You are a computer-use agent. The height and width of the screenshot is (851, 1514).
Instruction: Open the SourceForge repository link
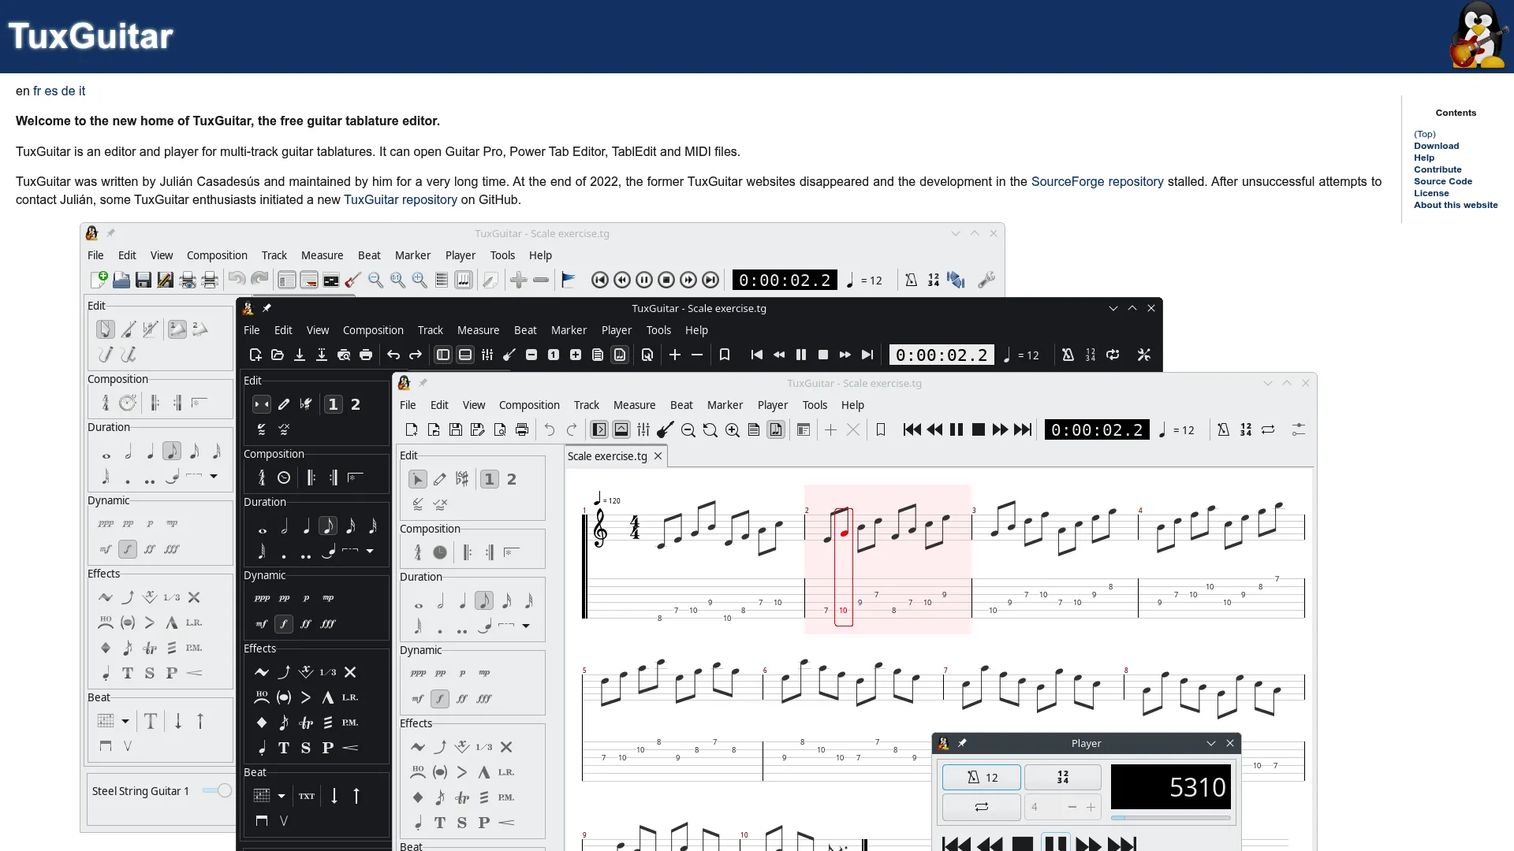[1097, 182]
